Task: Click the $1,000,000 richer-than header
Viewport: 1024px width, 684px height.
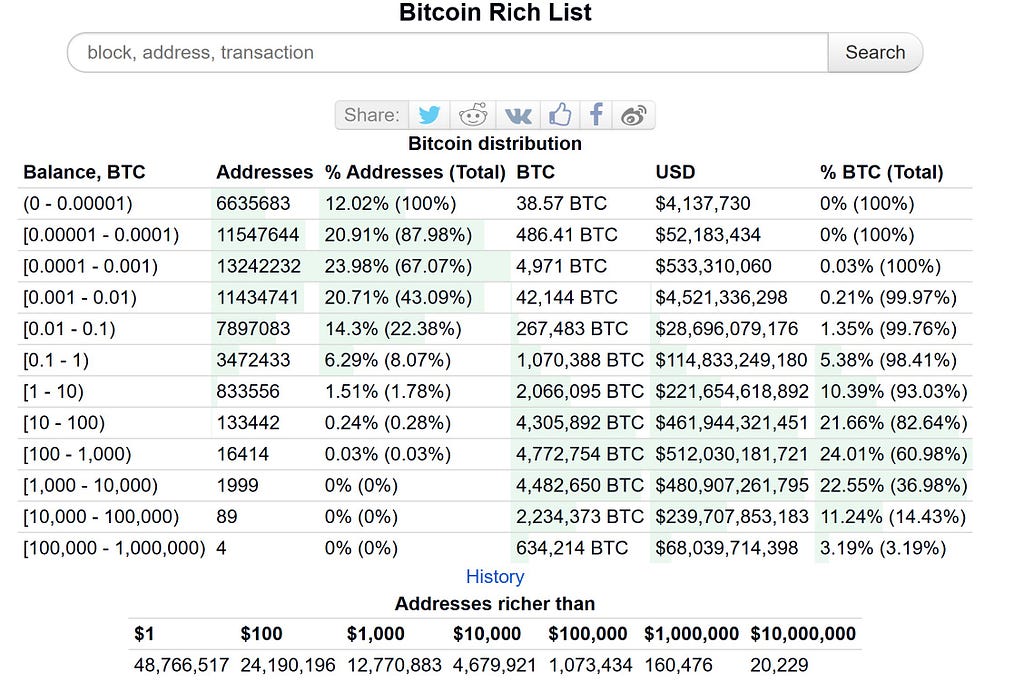Action: (x=692, y=634)
